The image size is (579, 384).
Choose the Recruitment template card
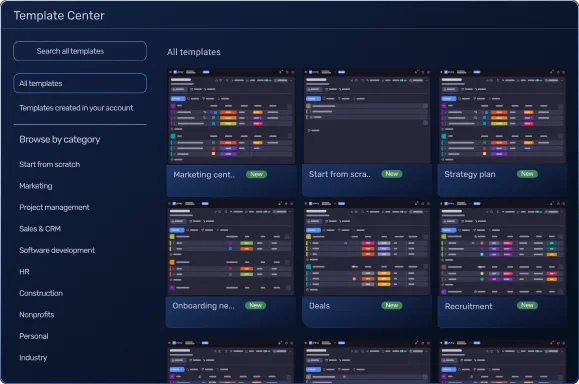502,264
